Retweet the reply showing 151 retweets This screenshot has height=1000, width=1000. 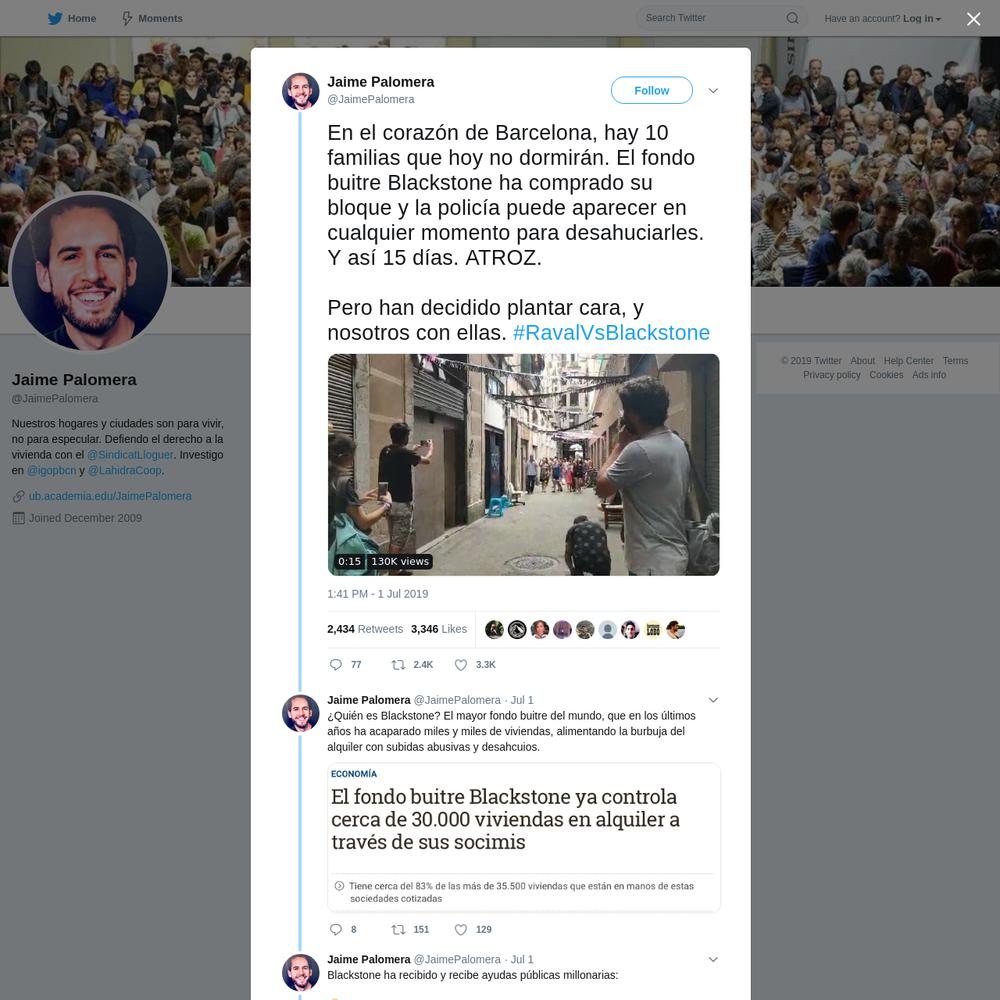coord(398,929)
